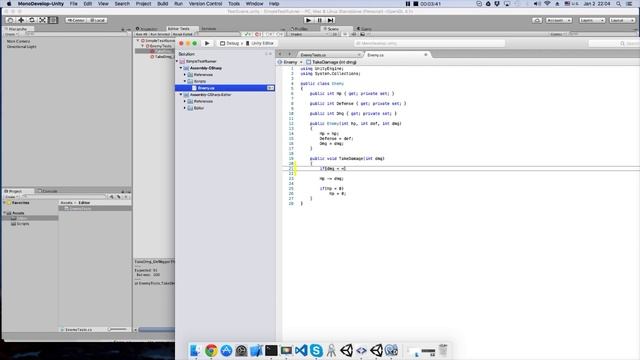640x360 pixels.
Task: Select Main Camera in Hierarchy
Action: (x=18, y=41)
